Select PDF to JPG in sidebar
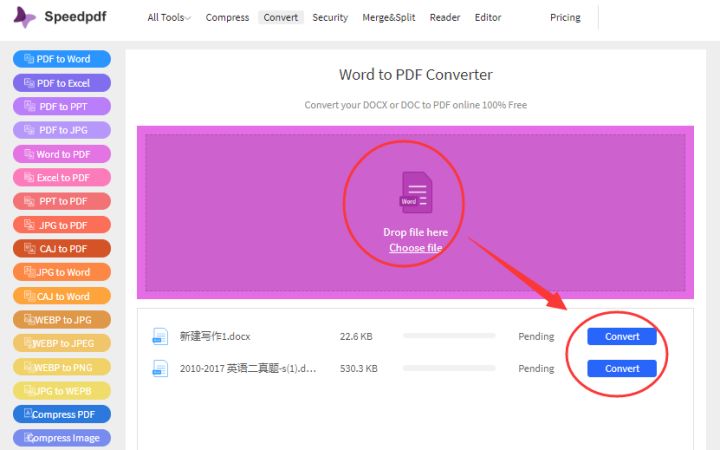This screenshot has height=450, width=720. point(62,130)
